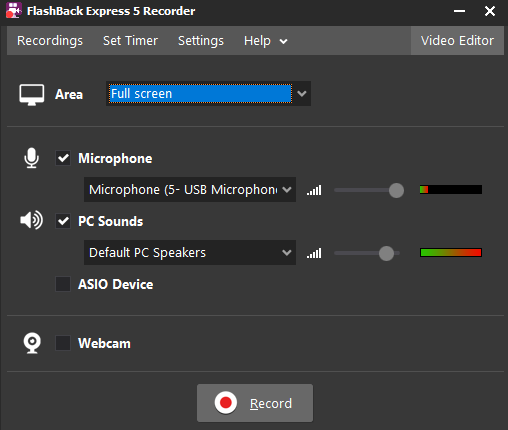Open the Help menu
The width and height of the screenshot is (508, 430).
click(265, 41)
